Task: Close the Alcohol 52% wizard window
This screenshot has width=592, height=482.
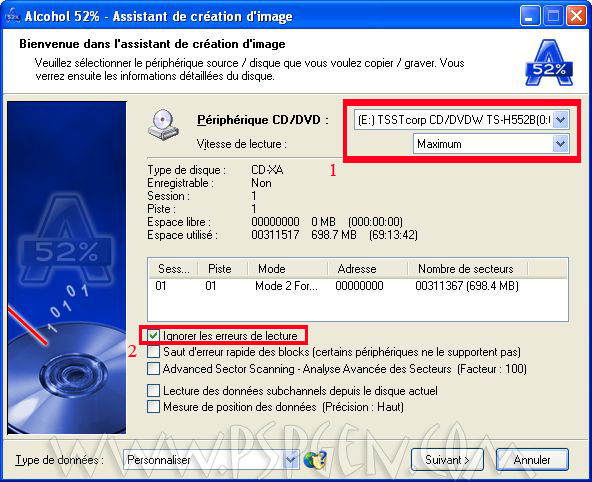Action: 577,16
